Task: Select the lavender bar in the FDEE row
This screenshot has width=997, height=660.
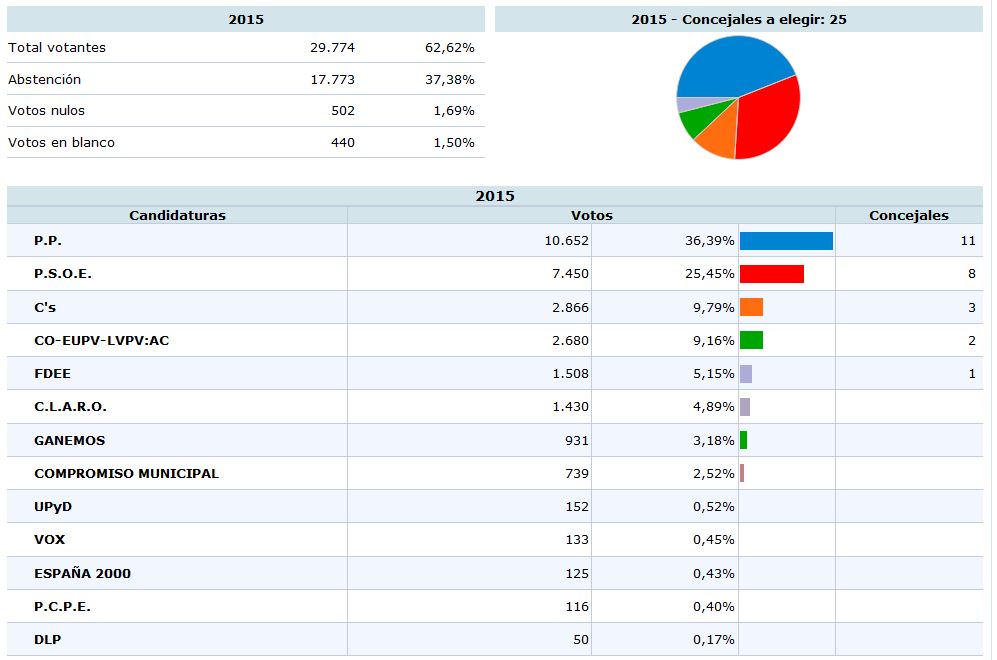Action: [745, 374]
